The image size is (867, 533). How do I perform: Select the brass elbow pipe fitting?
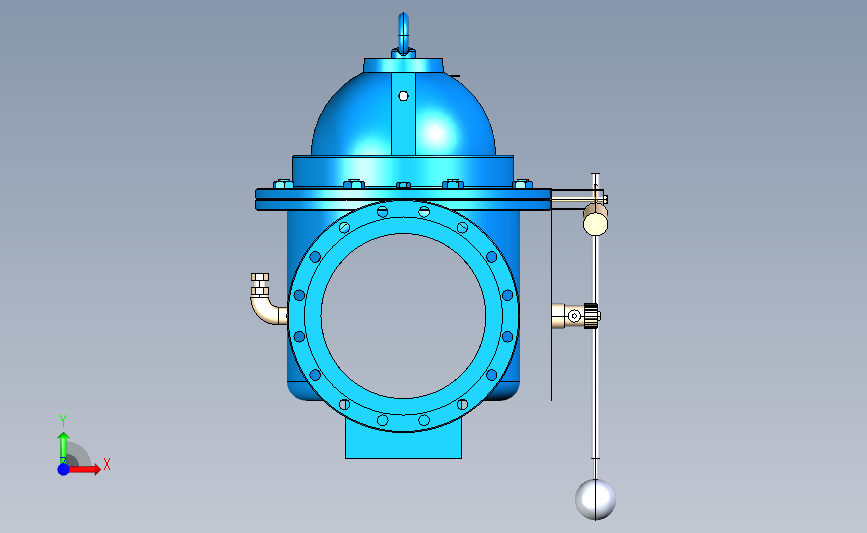click(x=267, y=301)
